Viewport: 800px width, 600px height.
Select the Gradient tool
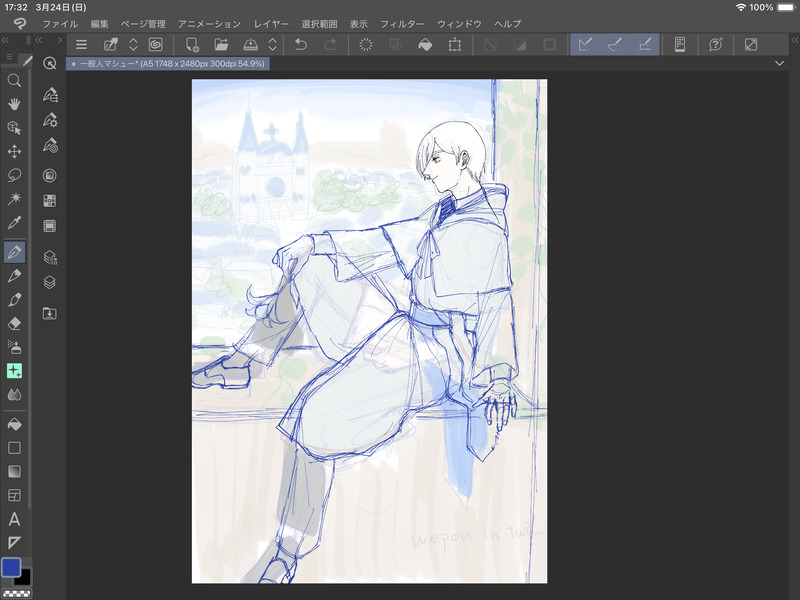pos(14,471)
